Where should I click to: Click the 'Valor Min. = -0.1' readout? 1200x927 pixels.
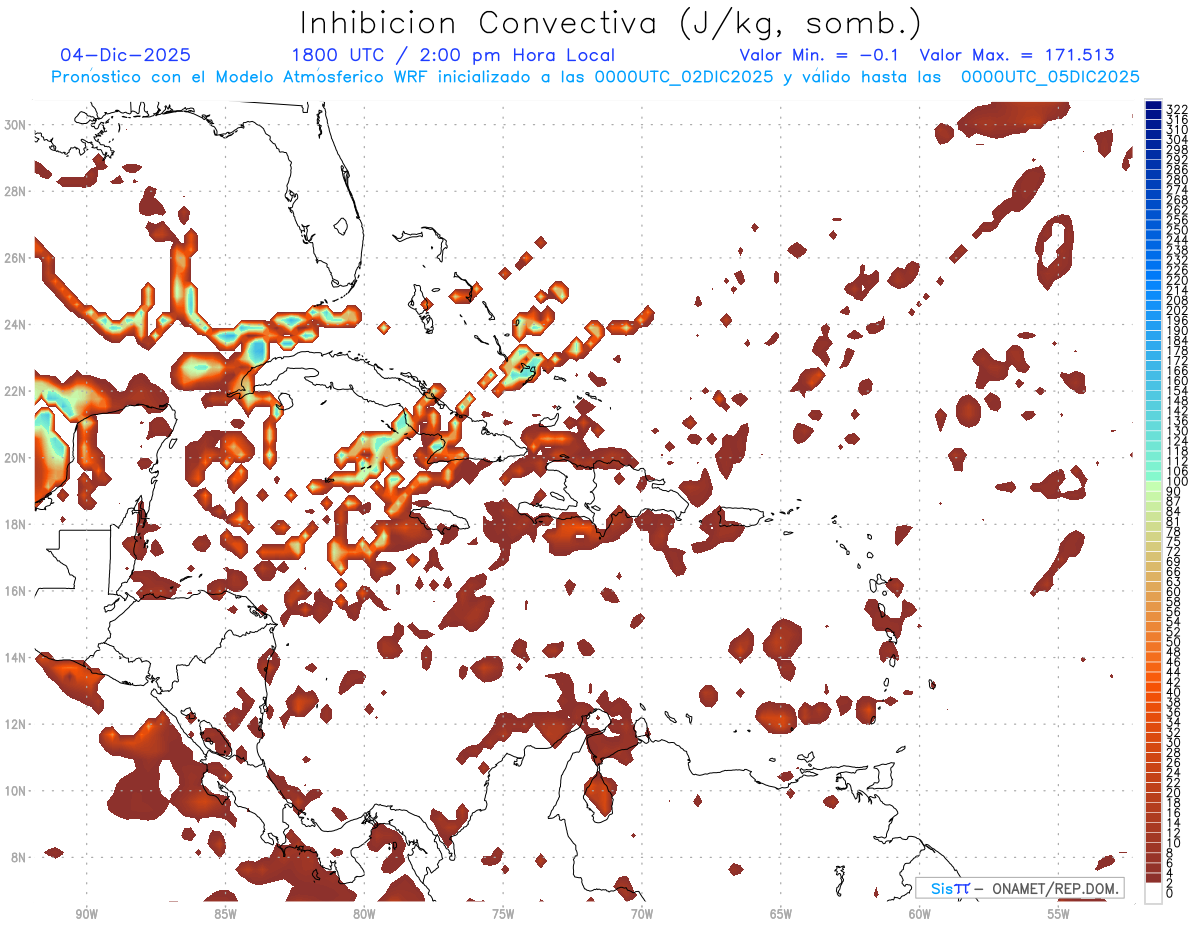pyautogui.click(x=819, y=55)
